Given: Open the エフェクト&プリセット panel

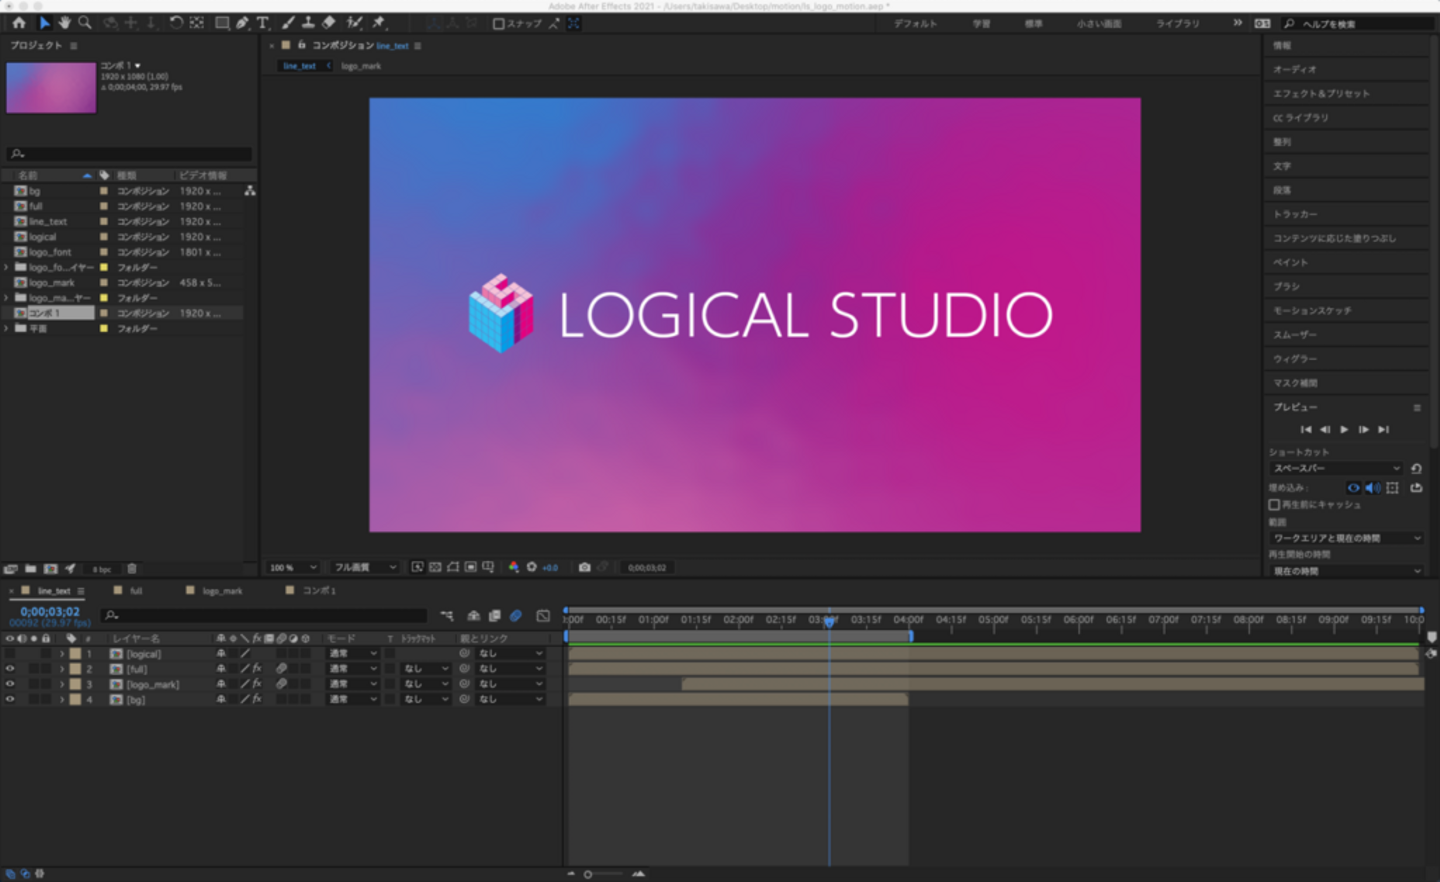Looking at the screenshot, I should [1321, 93].
